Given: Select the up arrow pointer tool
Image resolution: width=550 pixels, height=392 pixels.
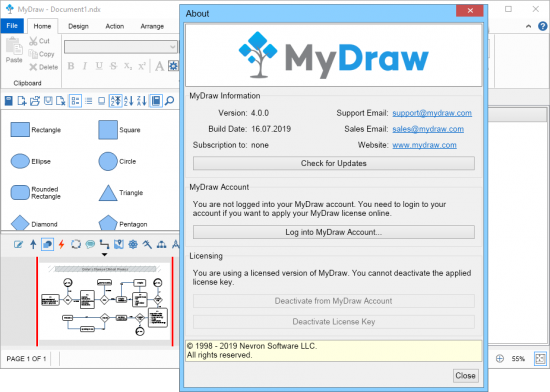Looking at the screenshot, I should tap(33, 244).
